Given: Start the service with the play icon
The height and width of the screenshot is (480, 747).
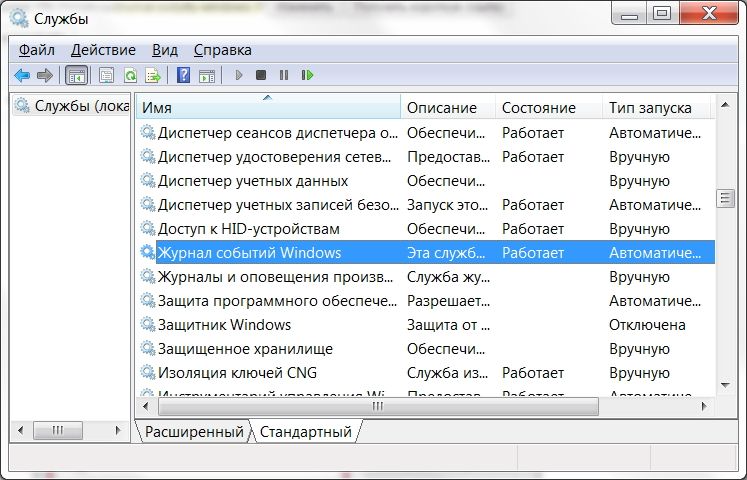Looking at the screenshot, I should (x=239, y=75).
